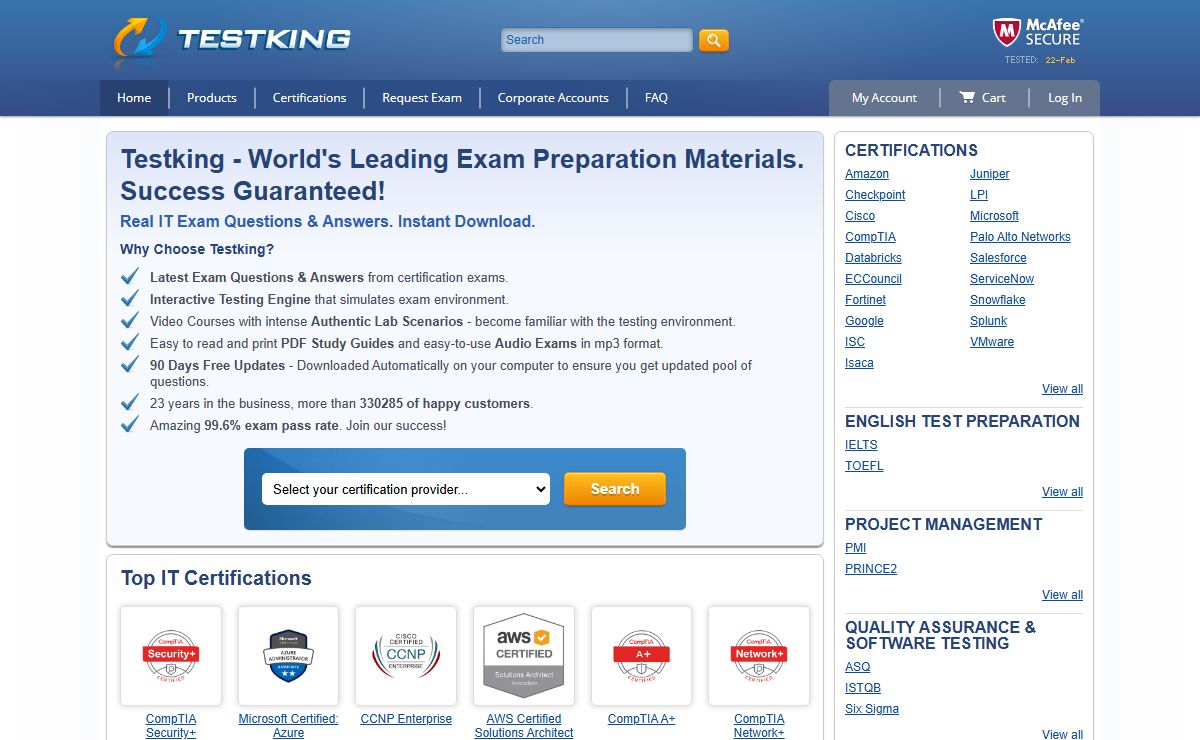The width and height of the screenshot is (1200, 740).
Task: Open the Snowflake link
Action: [998, 300]
